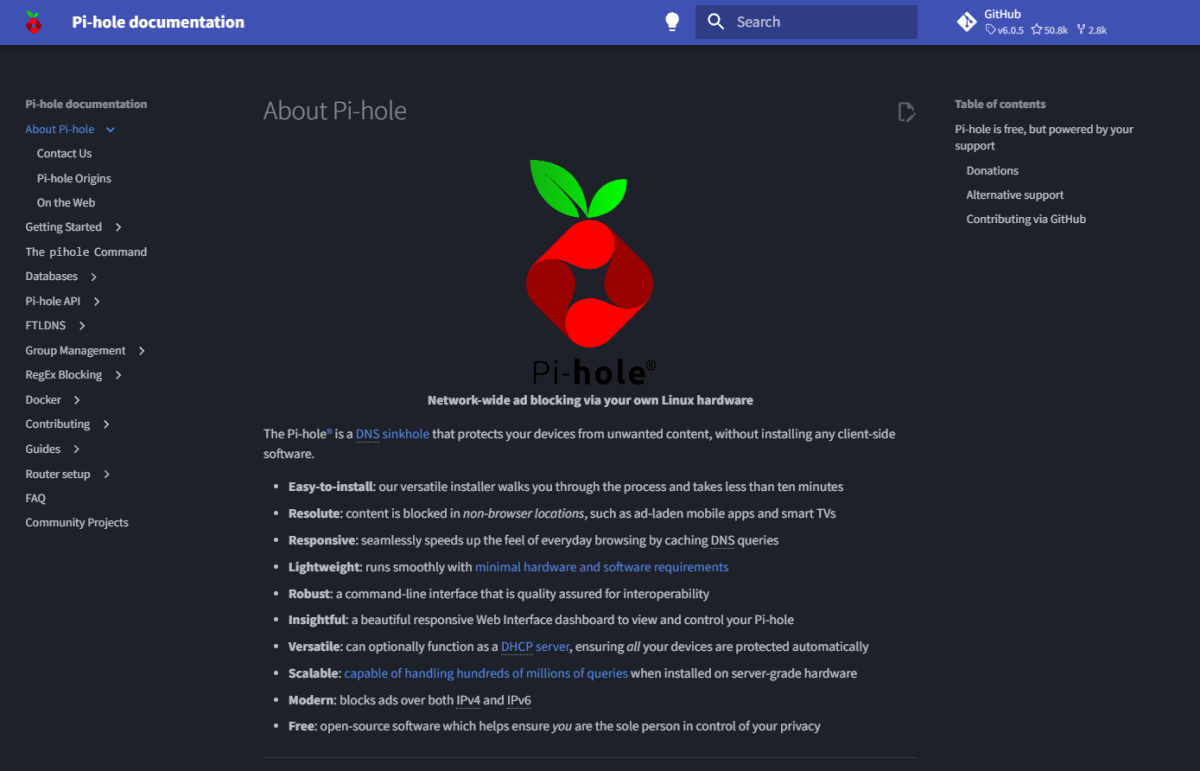Click the IPv6 abbreviation text
The height and width of the screenshot is (771, 1200).
[519, 701]
